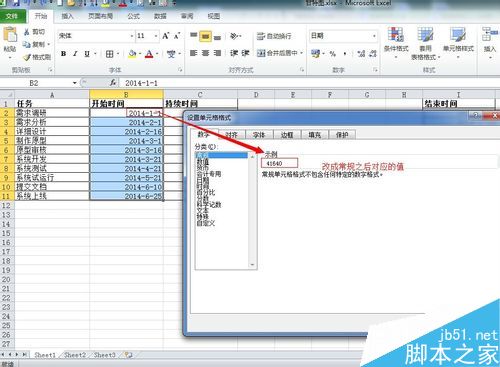Apply the red font color A
This screenshot has height=367, width=500.
pyautogui.click(x=149, y=54)
